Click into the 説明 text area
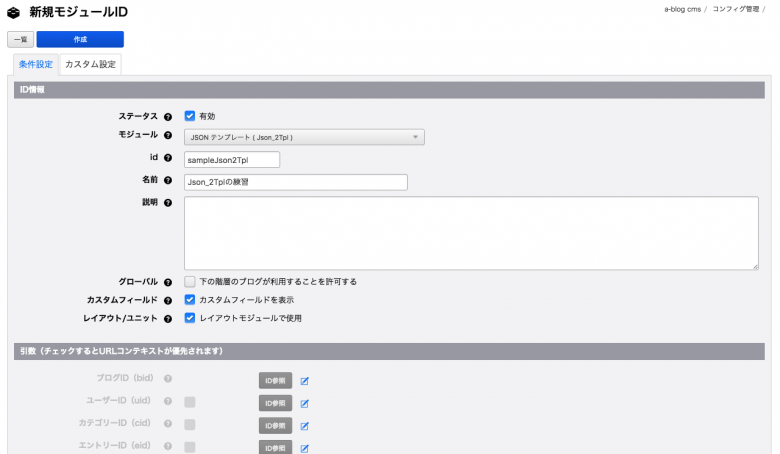This screenshot has width=780, height=454. (471, 233)
